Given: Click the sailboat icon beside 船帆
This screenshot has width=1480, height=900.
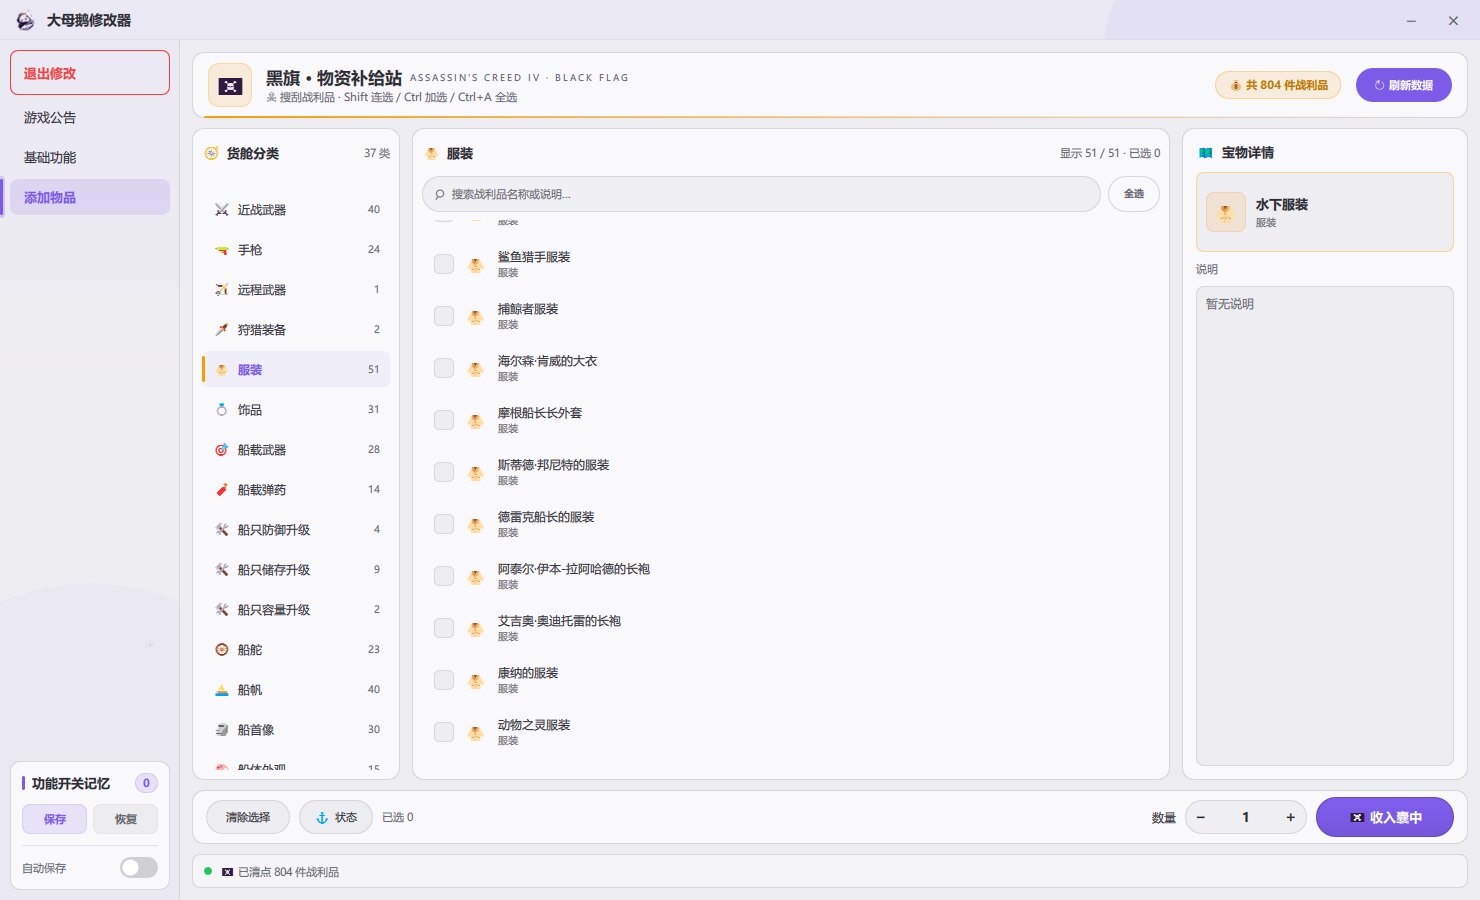Looking at the screenshot, I should [x=222, y=690].
